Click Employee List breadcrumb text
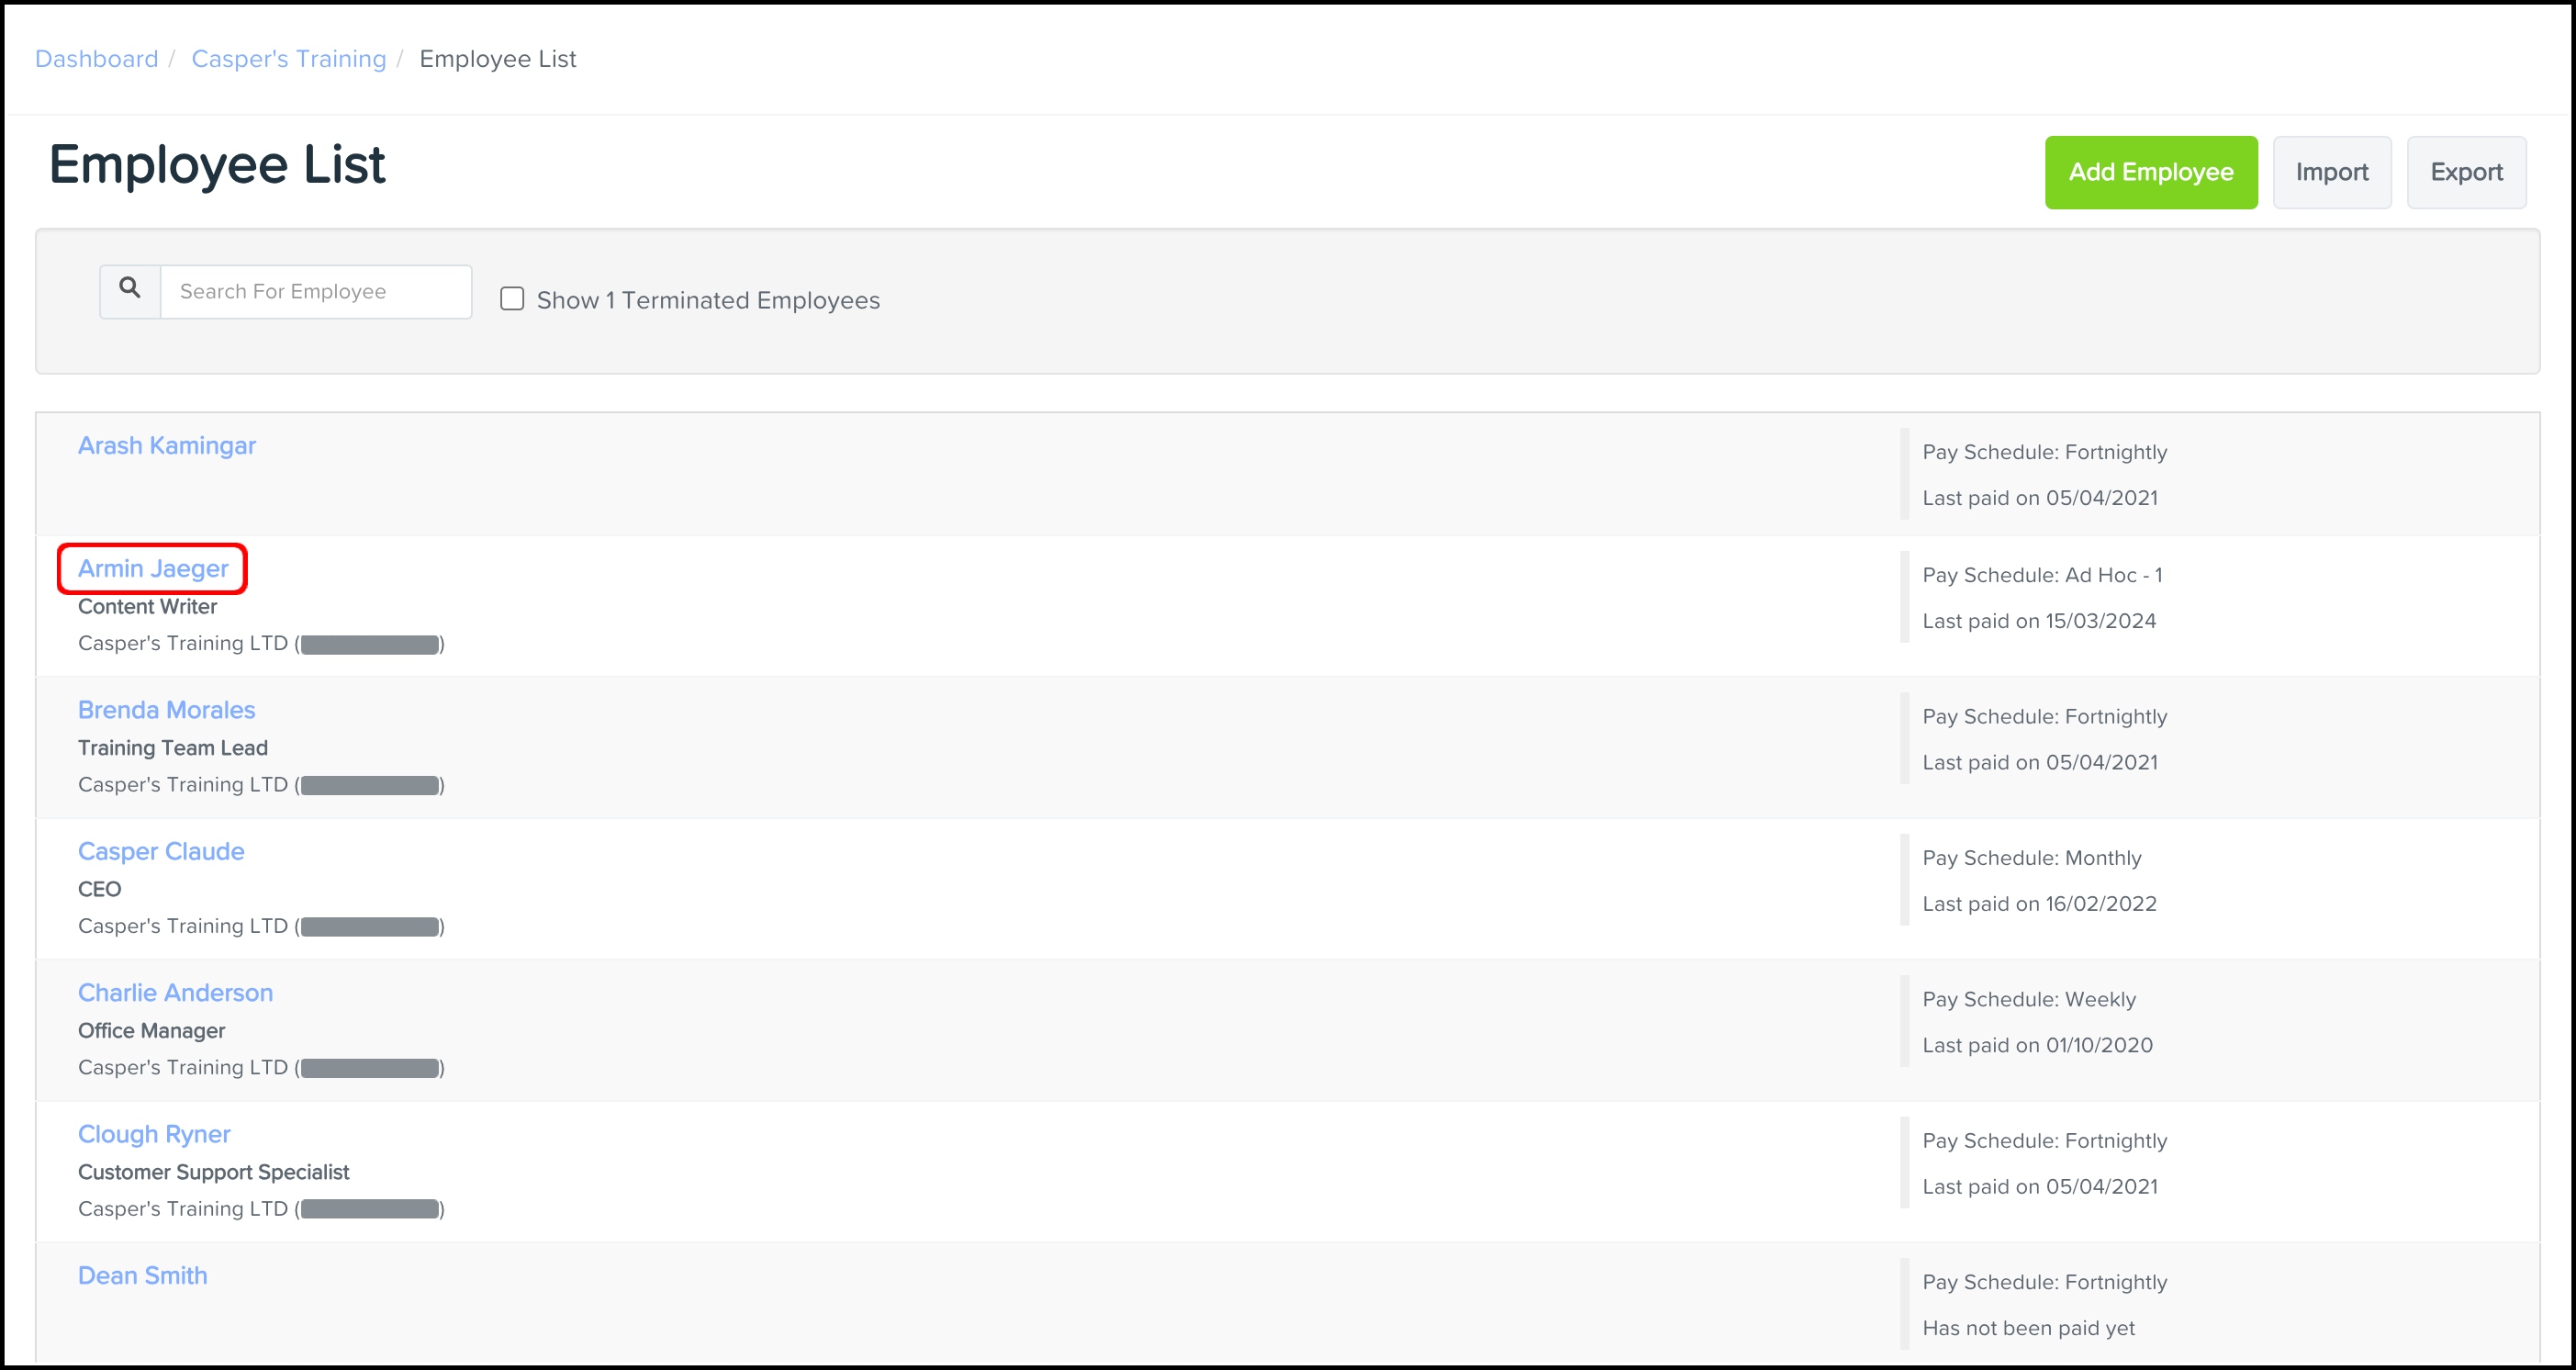2576x1370 pixels. click(x=497, y=59)
